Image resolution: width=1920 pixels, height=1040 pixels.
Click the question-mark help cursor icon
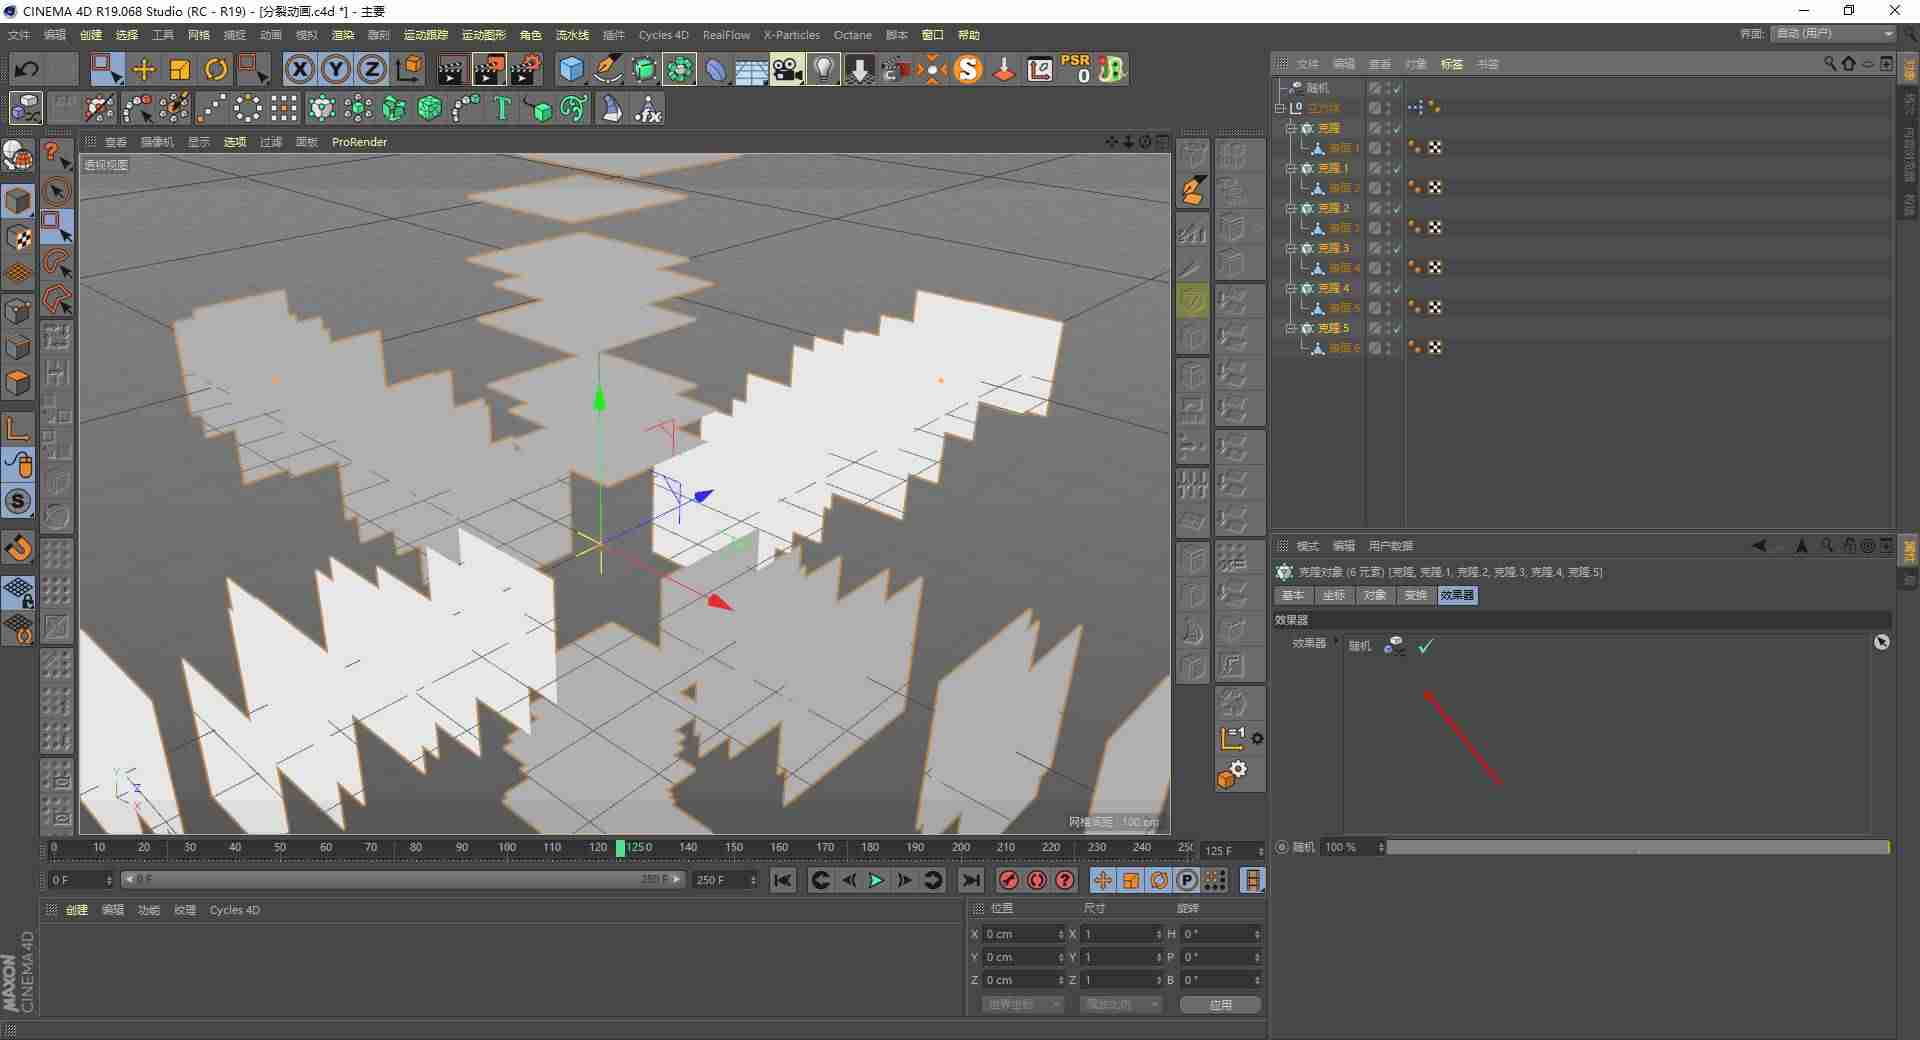click(x=56, y=155)
